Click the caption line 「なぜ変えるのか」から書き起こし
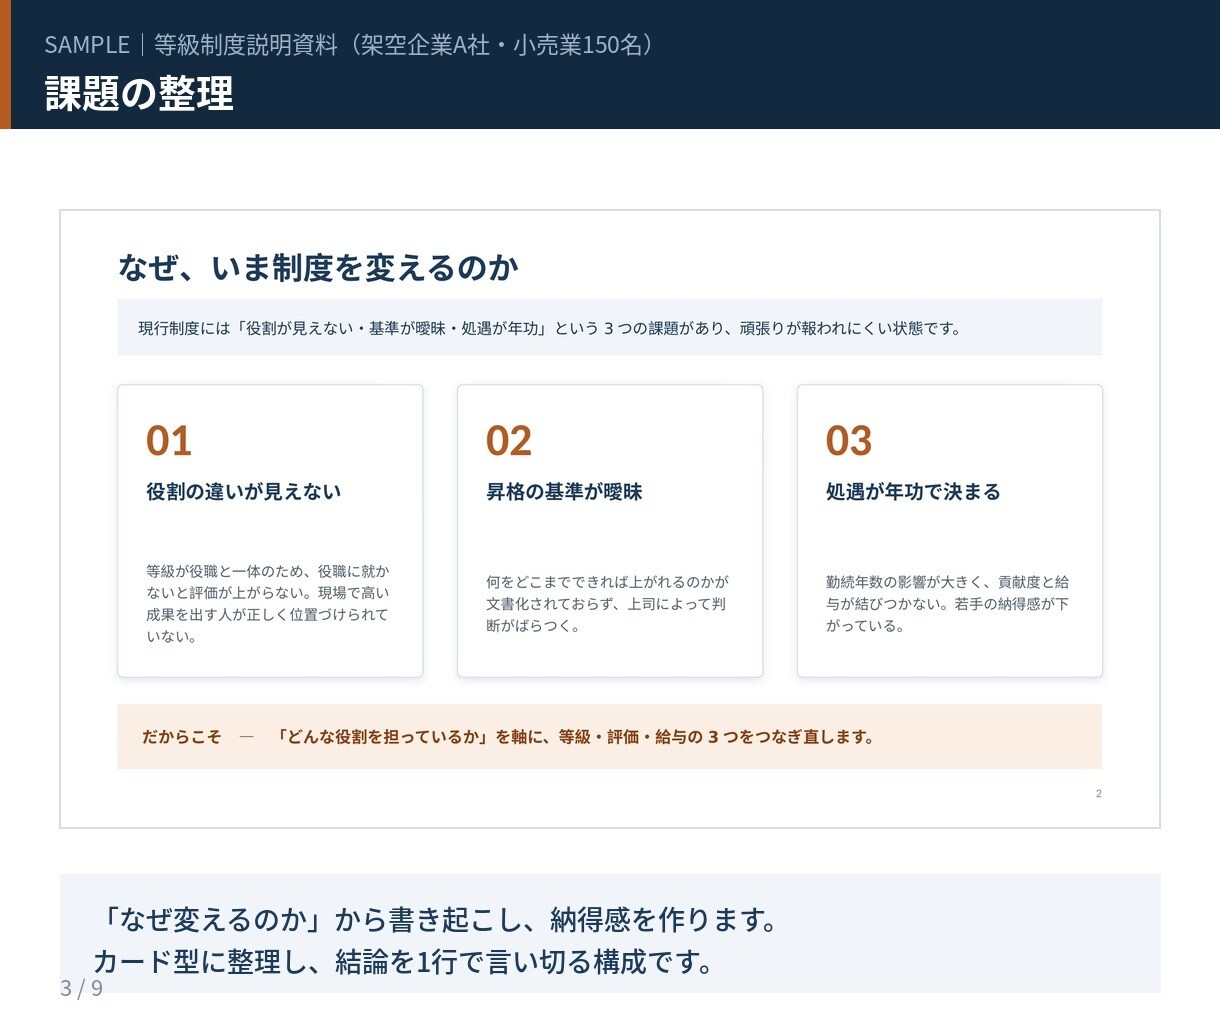The image size is (1220, 1016). coord(436,920)
